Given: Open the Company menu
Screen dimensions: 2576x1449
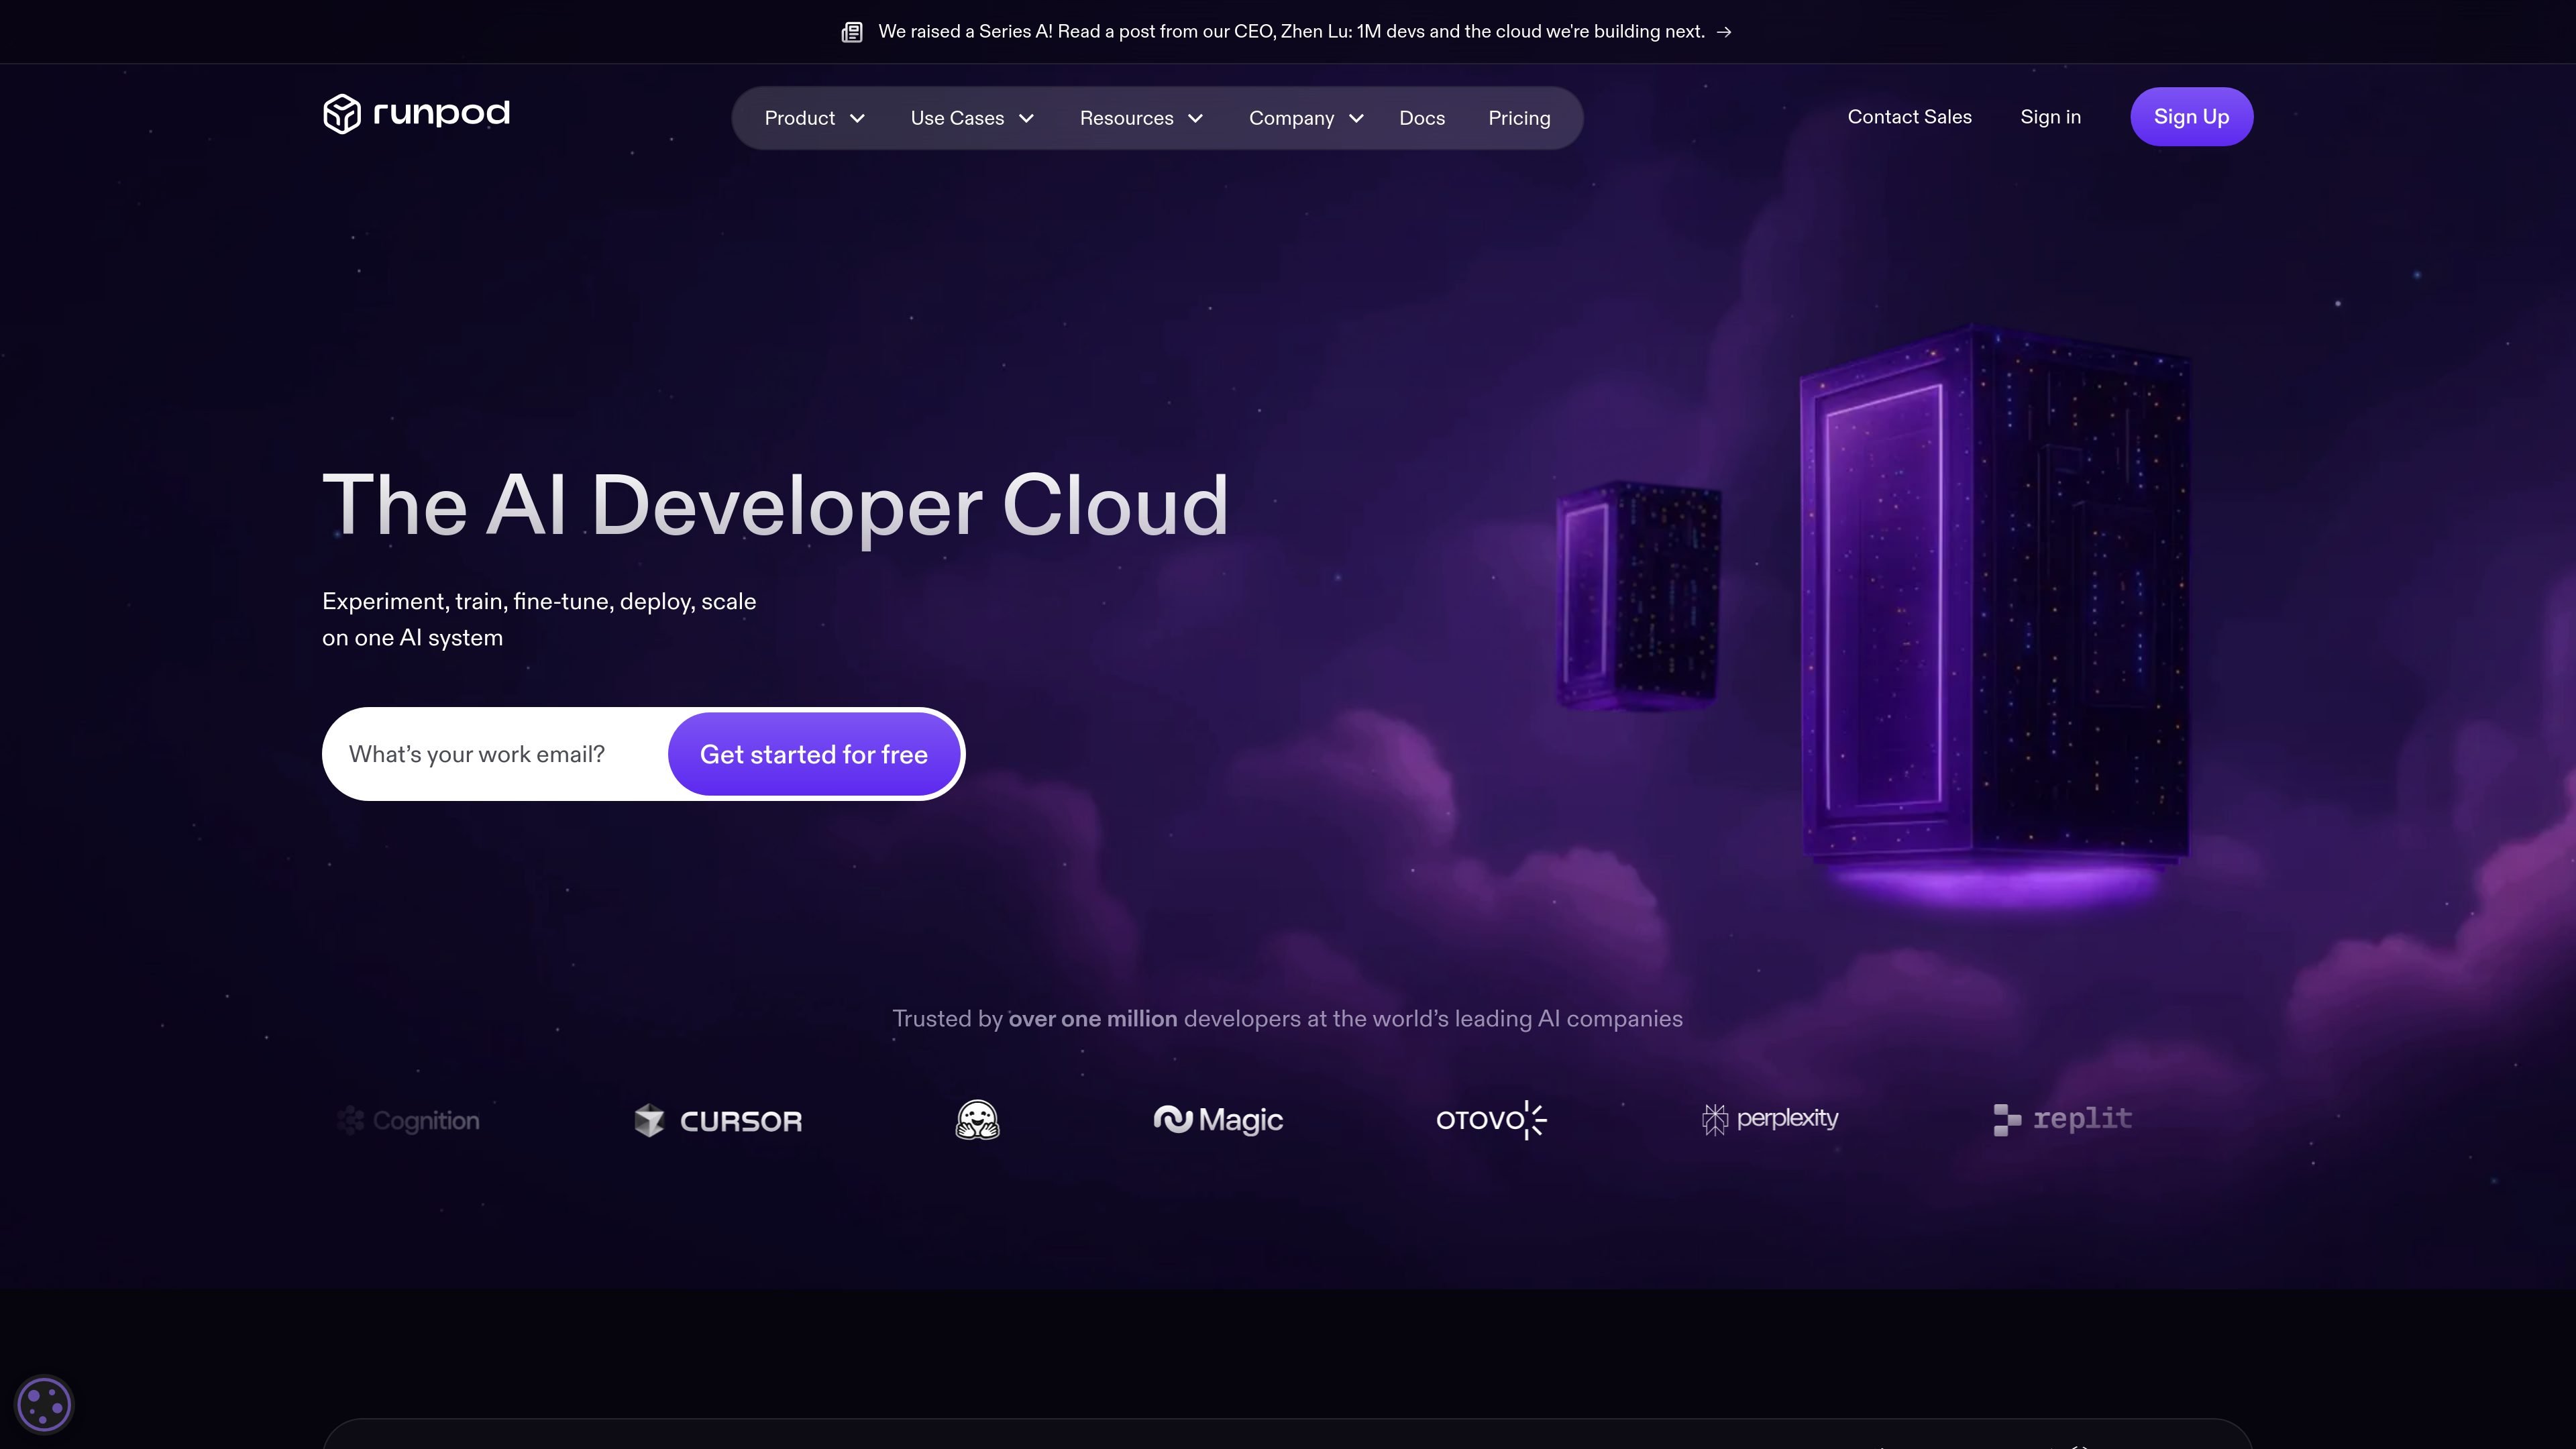Looking at the screenshot, I should pyautogui.click(x=1306, y=118).
